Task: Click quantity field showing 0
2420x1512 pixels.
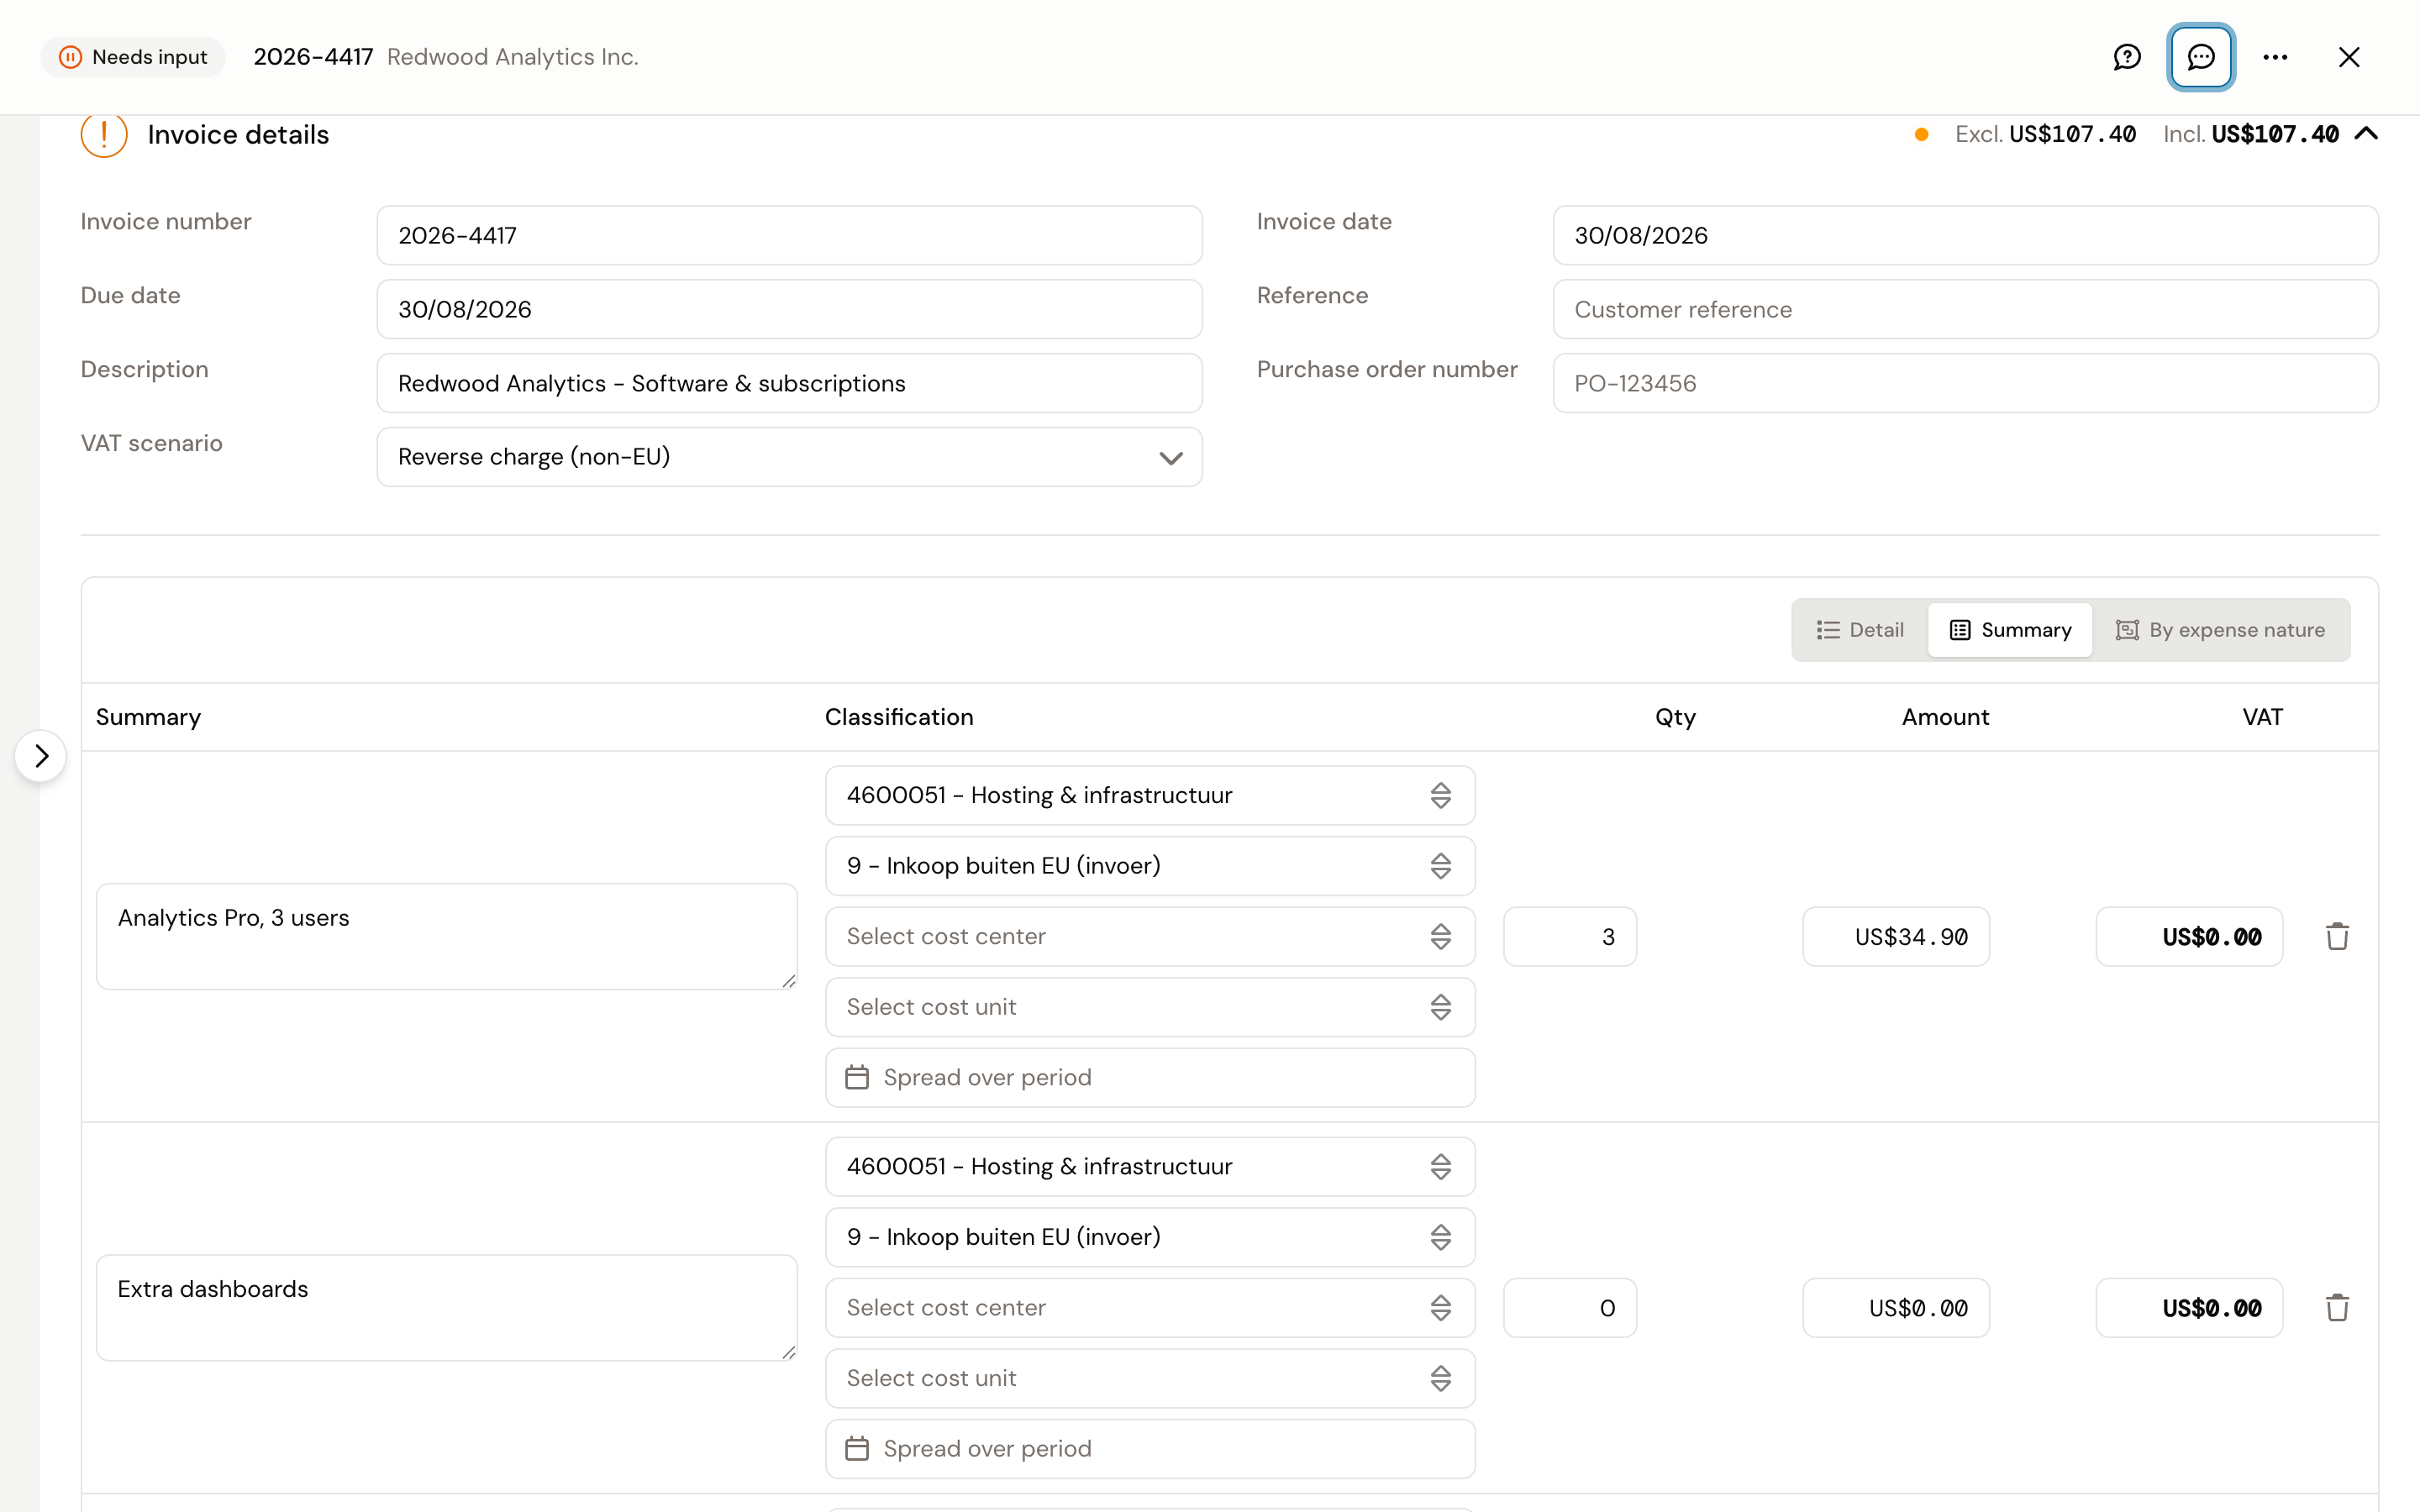Action: click(x=1570, y=1308)
